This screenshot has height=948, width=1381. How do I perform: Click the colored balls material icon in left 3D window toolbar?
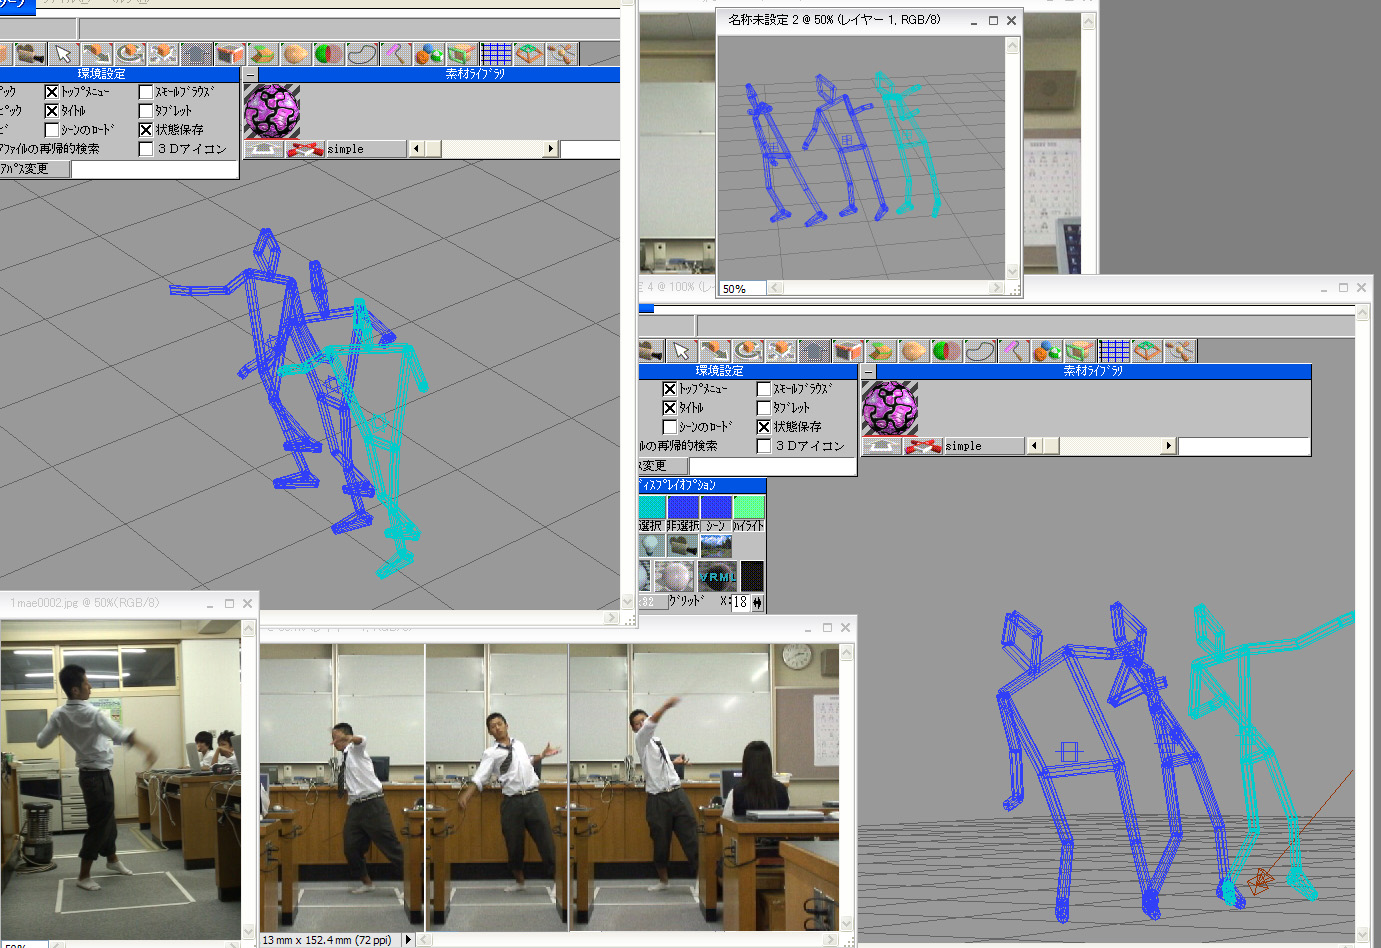tap(428, 54)
